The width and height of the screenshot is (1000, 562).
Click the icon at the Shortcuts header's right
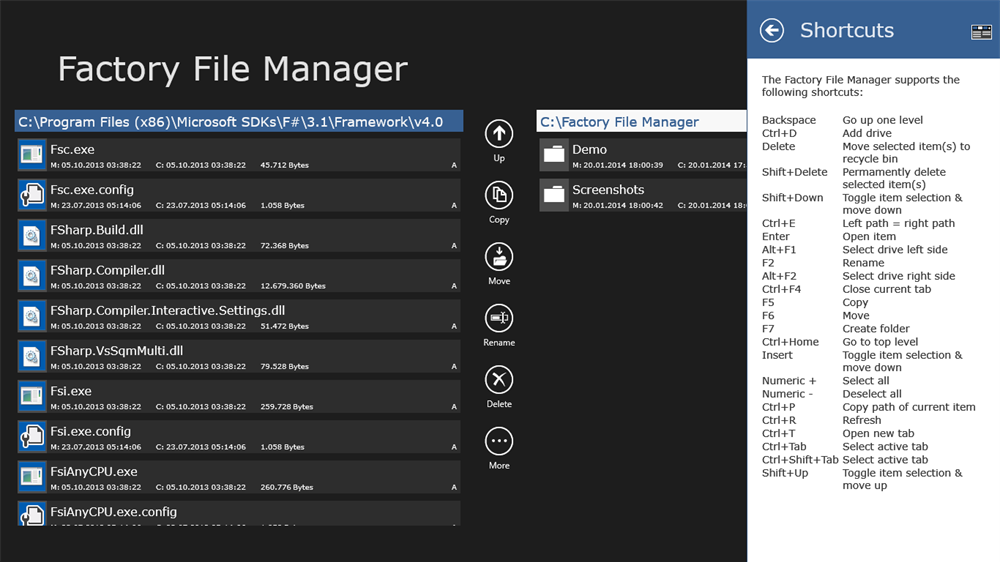coord(981,32)
